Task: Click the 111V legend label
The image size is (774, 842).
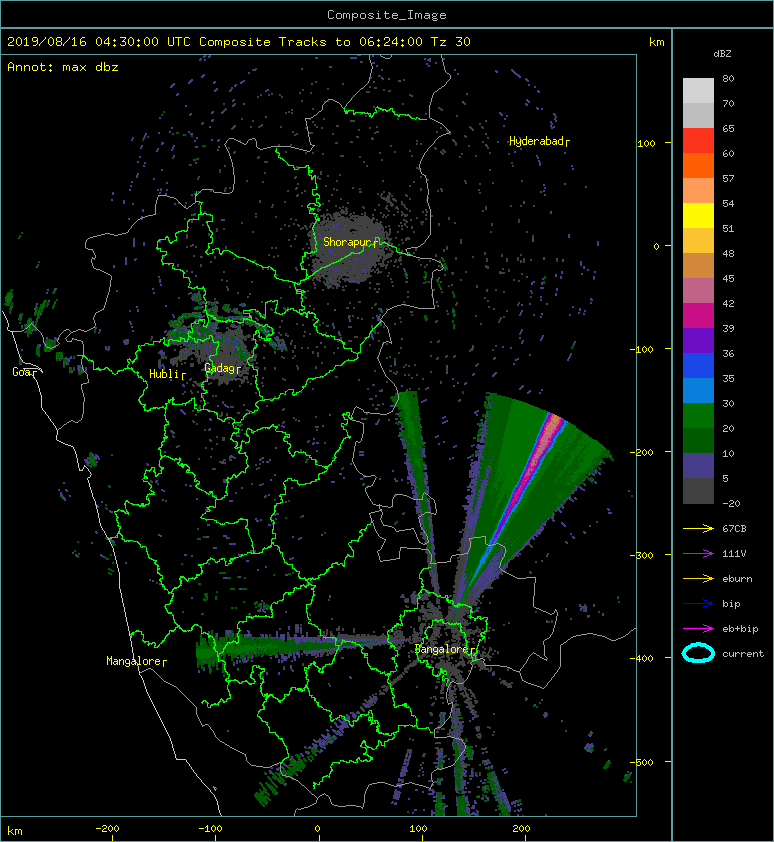Action: 734,554
